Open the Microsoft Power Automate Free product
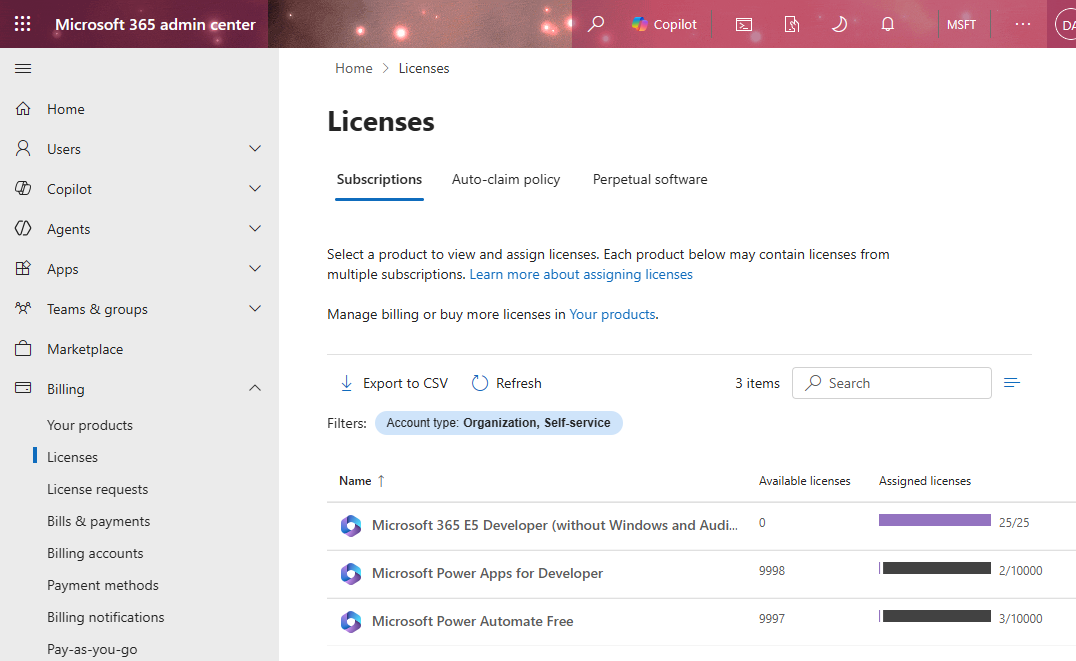This screenshot has width=1076, height=661. pyautogui.click(x=473, y=621)
